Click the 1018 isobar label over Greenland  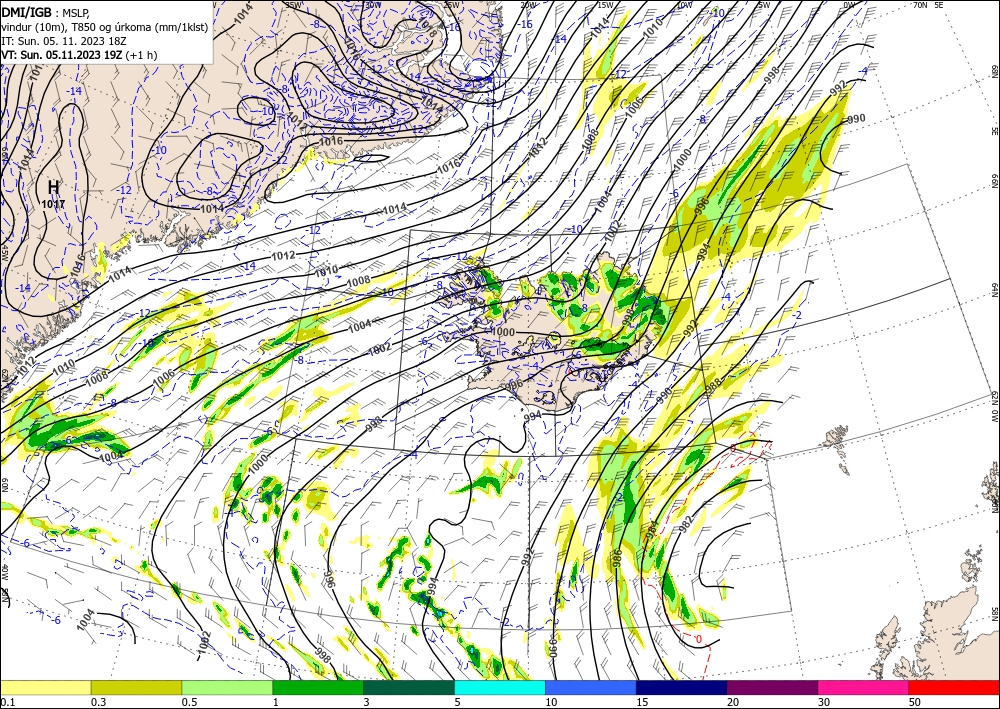tap(427, 27)
